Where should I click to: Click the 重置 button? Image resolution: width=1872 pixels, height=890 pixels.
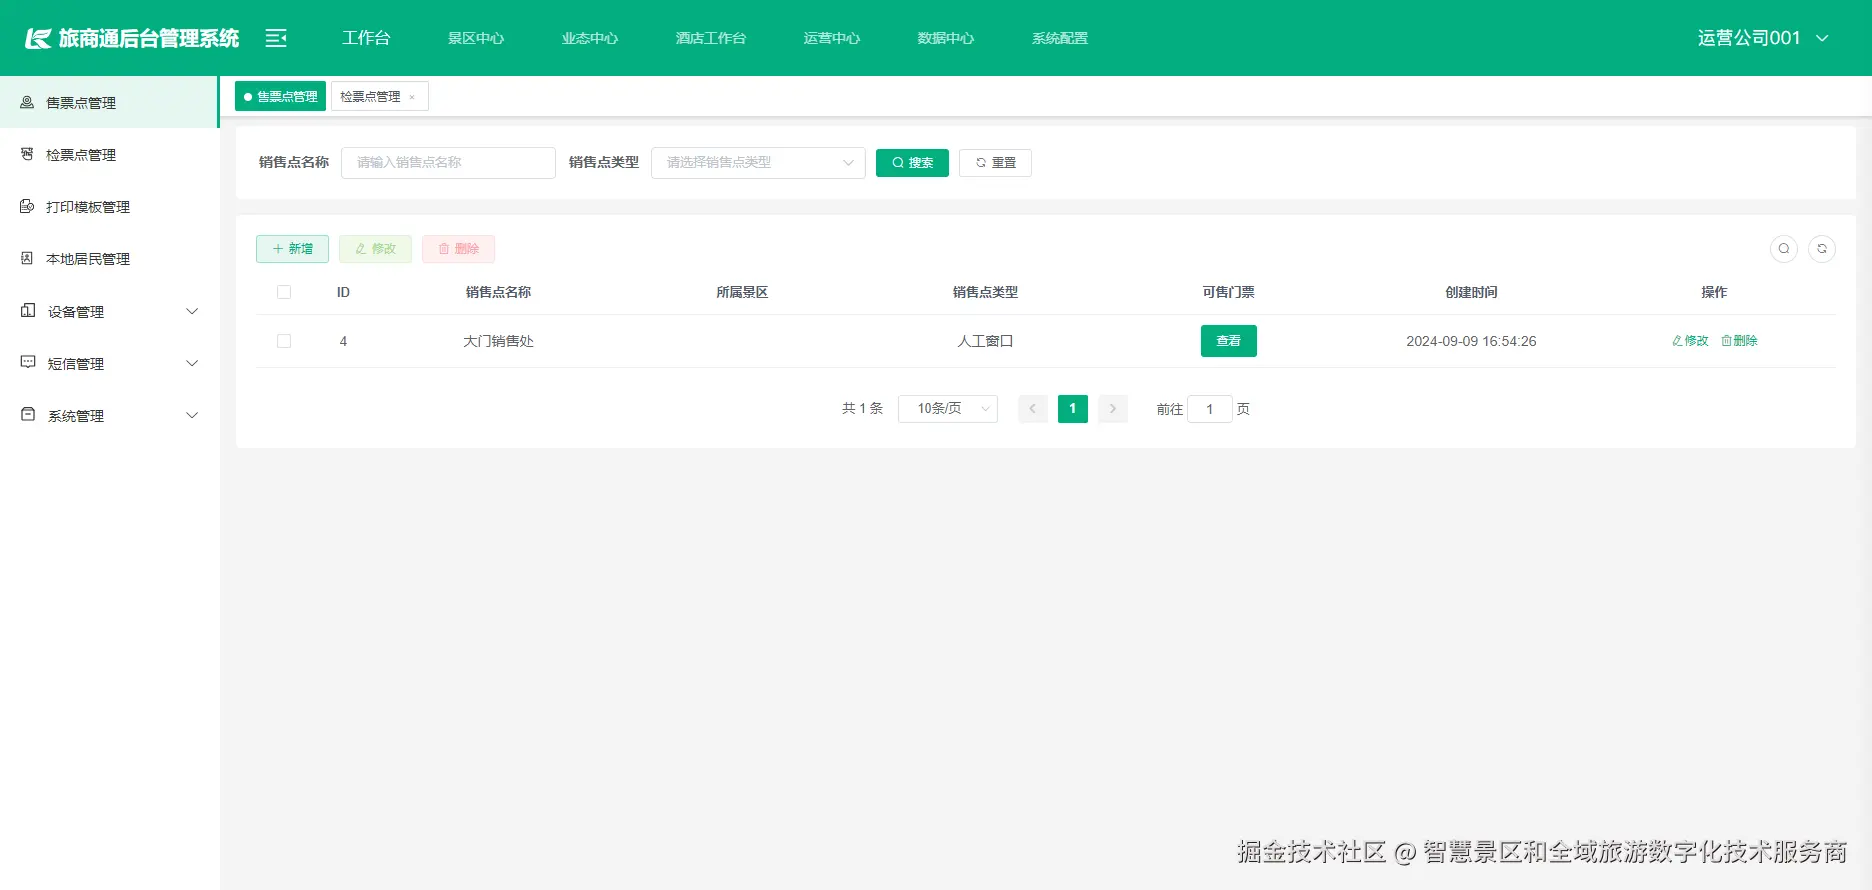tap(995, 163)
